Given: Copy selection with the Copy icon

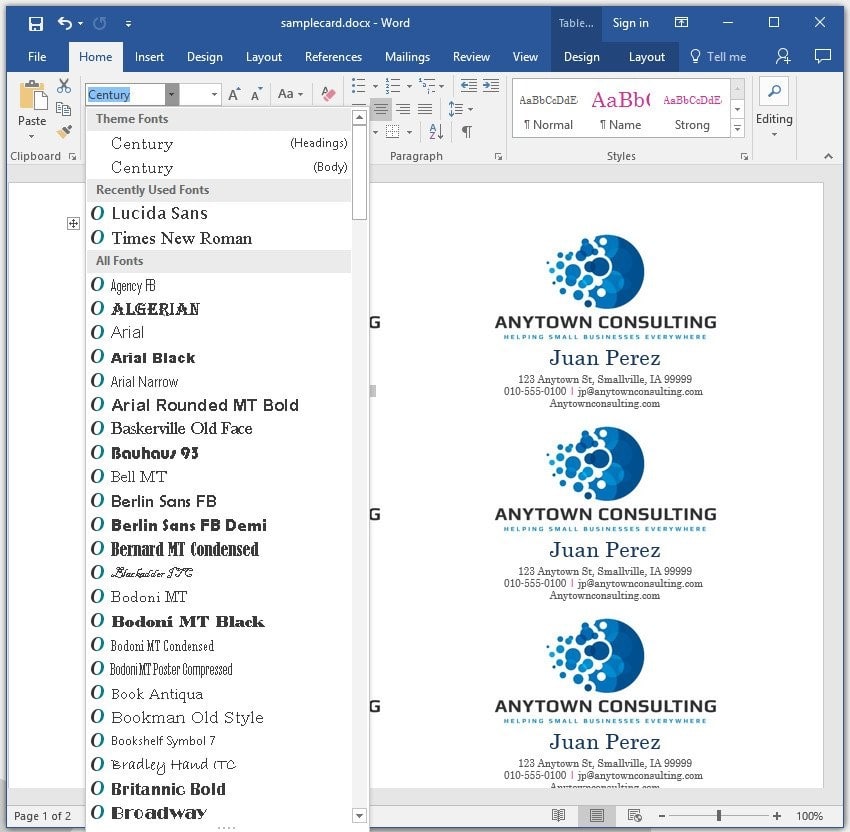Looking at the screenshot, I should point(64,108).
